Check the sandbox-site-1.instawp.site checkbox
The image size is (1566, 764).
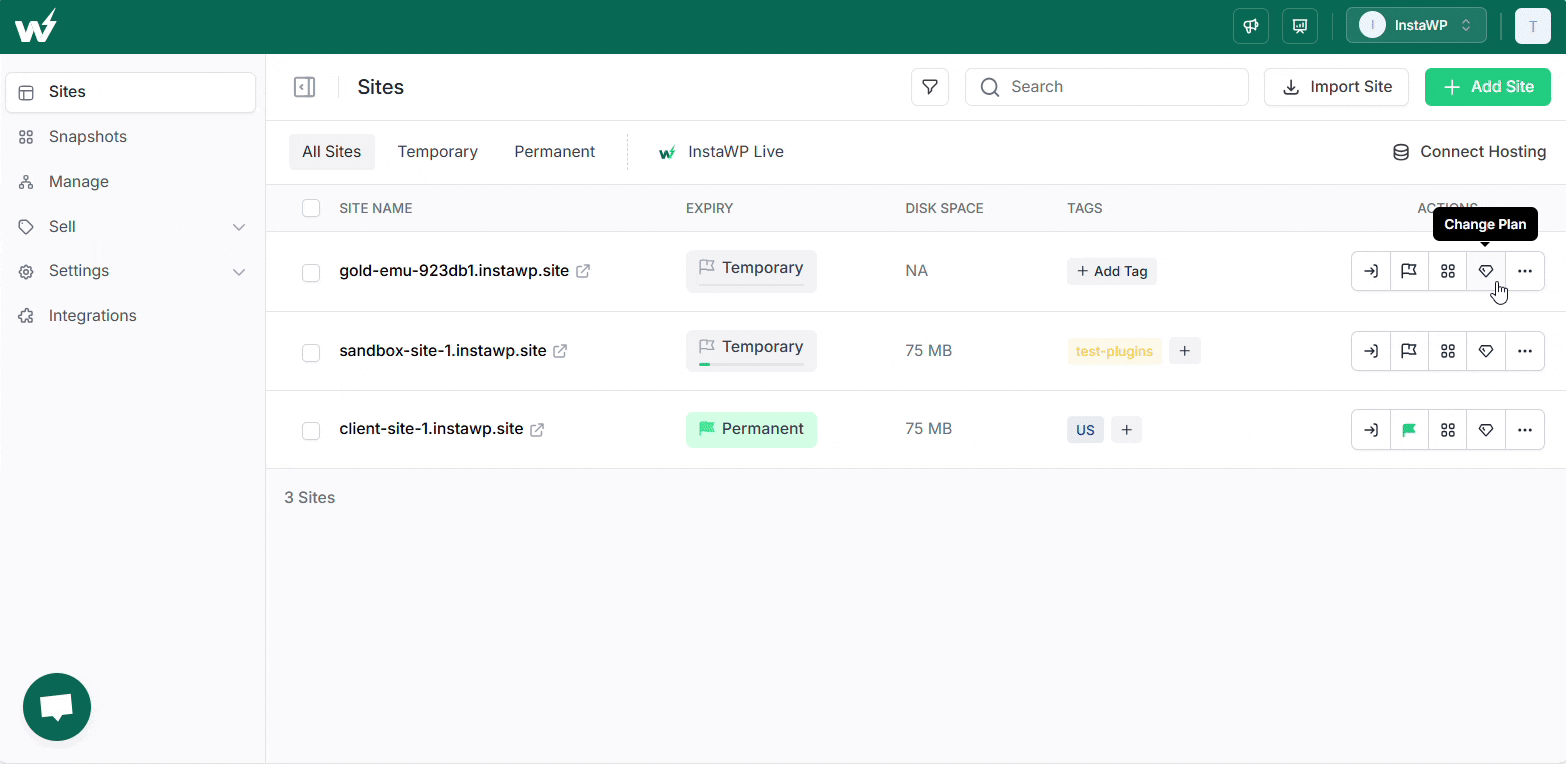coord(311,353)
